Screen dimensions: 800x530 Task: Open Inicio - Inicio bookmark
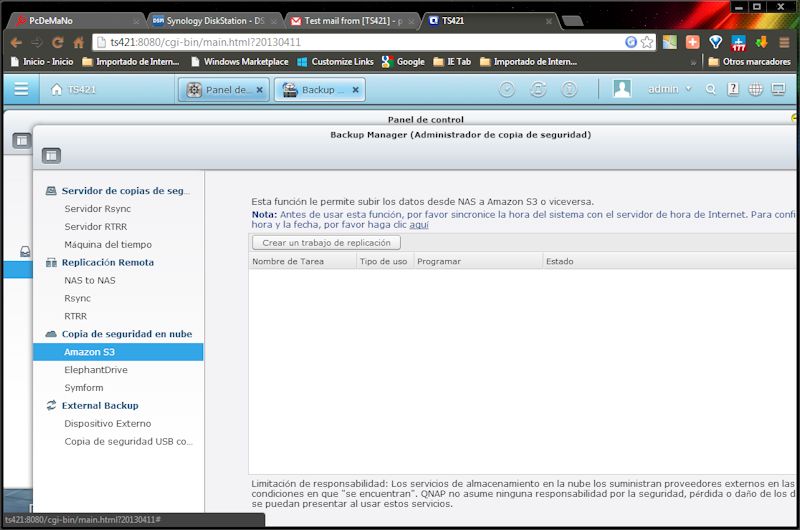click(42, 62)
